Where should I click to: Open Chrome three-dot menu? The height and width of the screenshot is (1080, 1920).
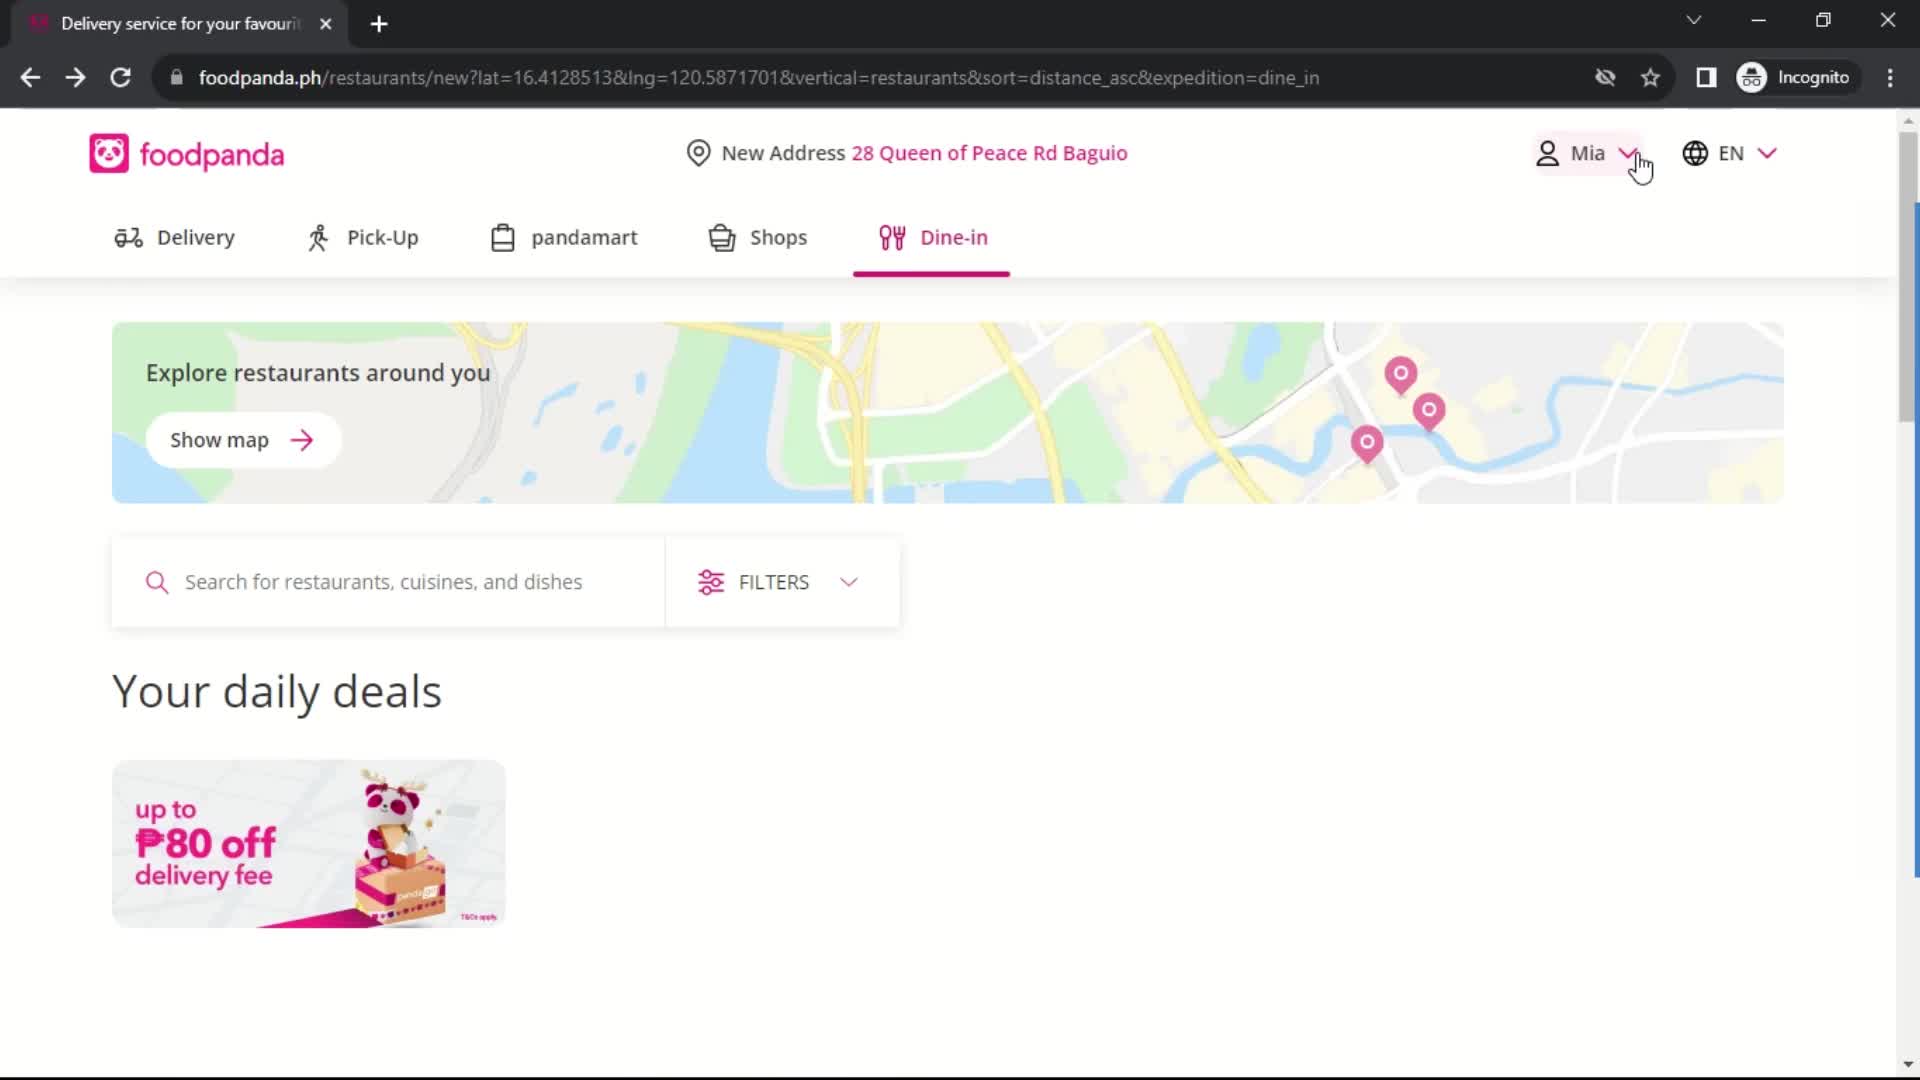coord(1890,77)
